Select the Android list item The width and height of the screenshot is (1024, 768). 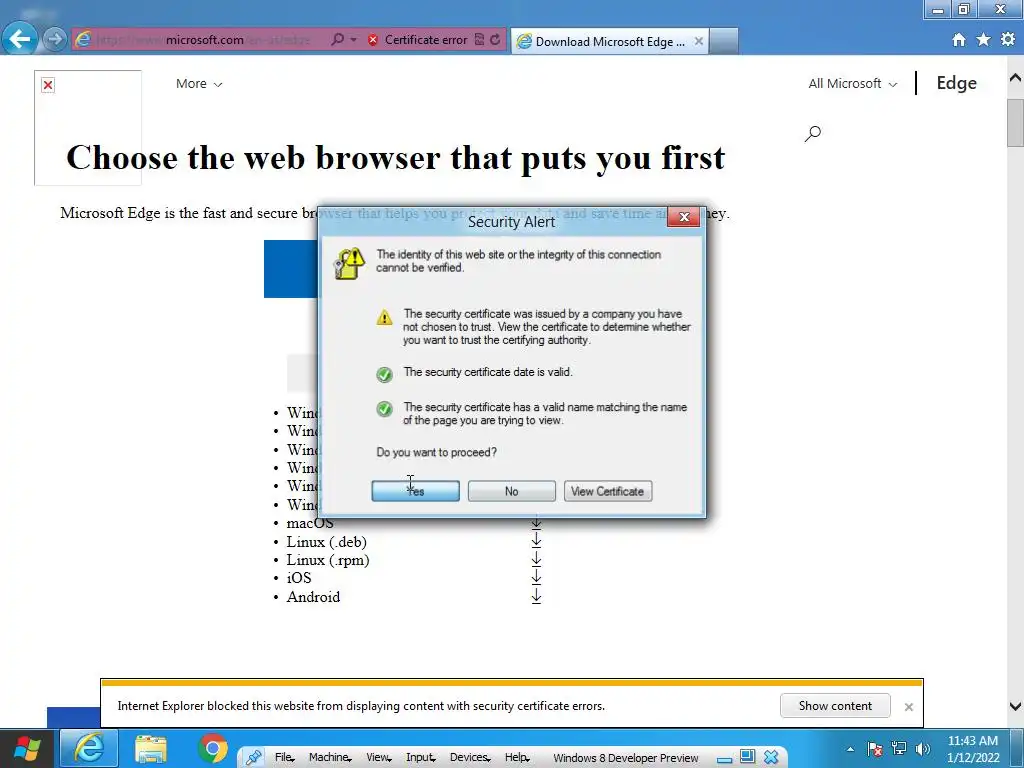click(313, 597)
